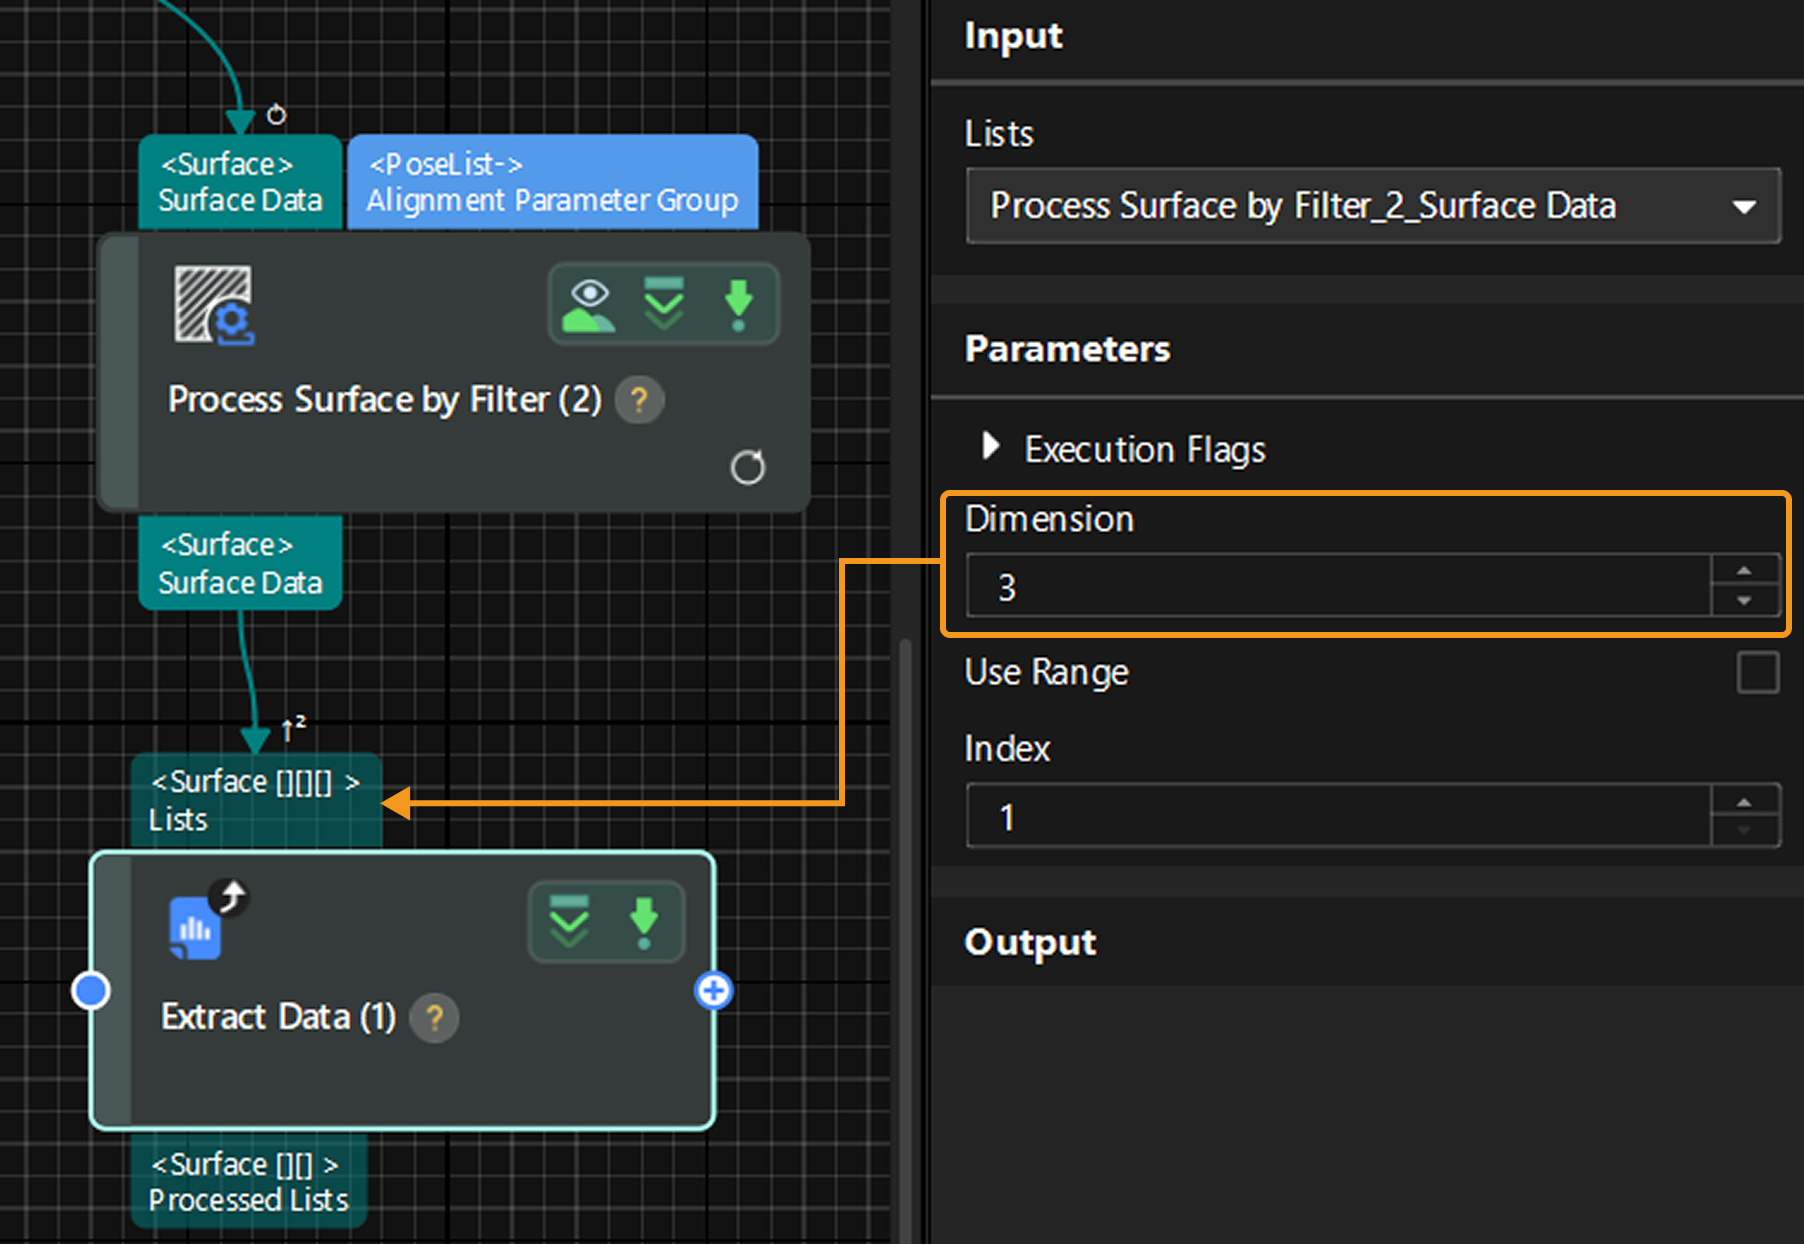Screen dimensions: 1804x1245
Task: Open help for Process Surface by Filter (2)
Action: [639, 400]
